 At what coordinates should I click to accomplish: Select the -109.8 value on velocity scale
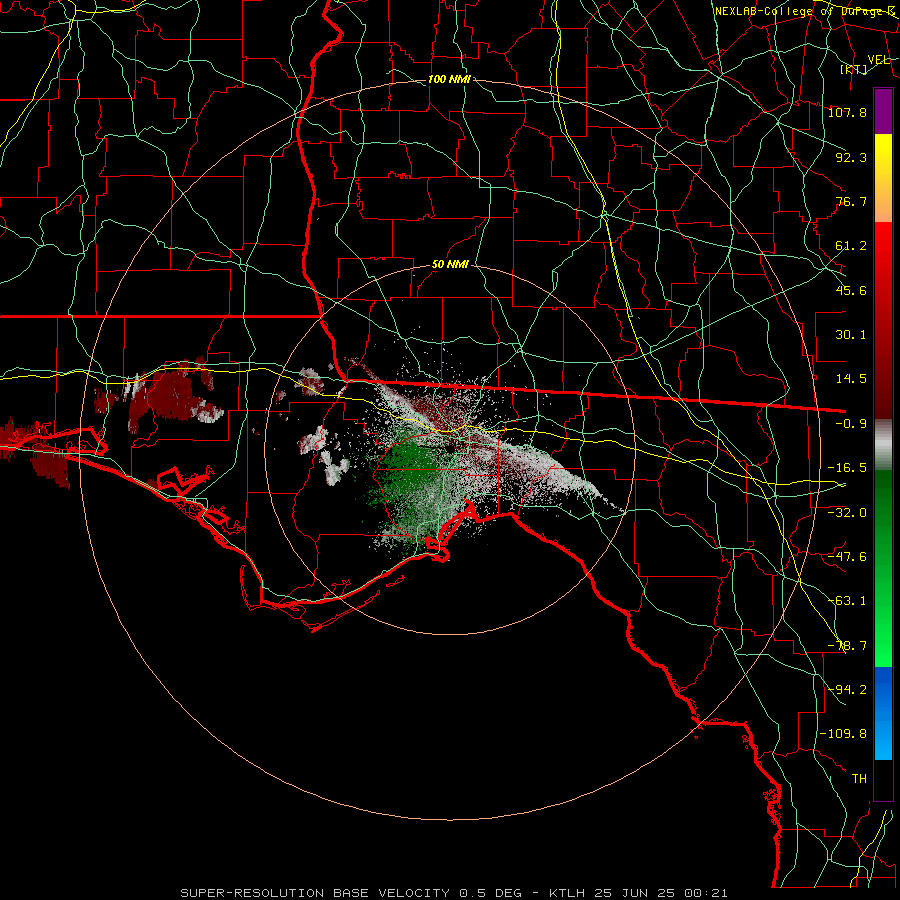(x=843, y=734)
